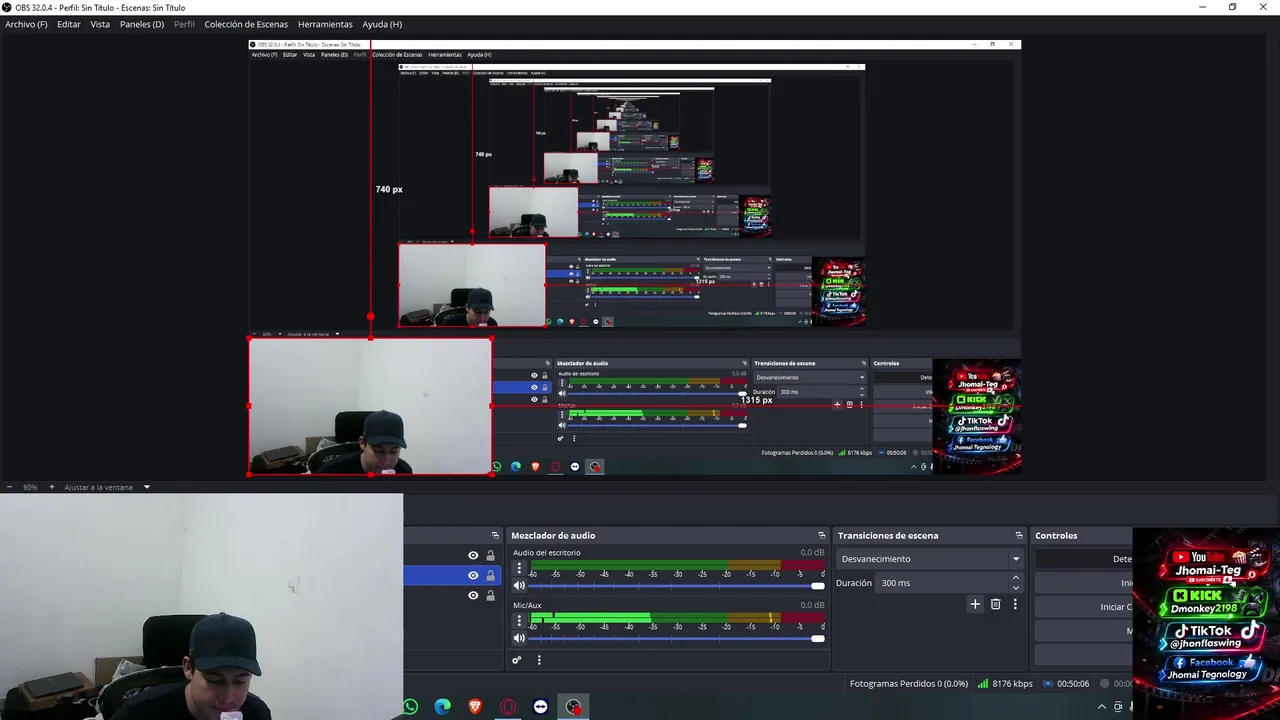Click the Mezclador de audio panel title
1280x720 pixels.
tap(553, 536)
